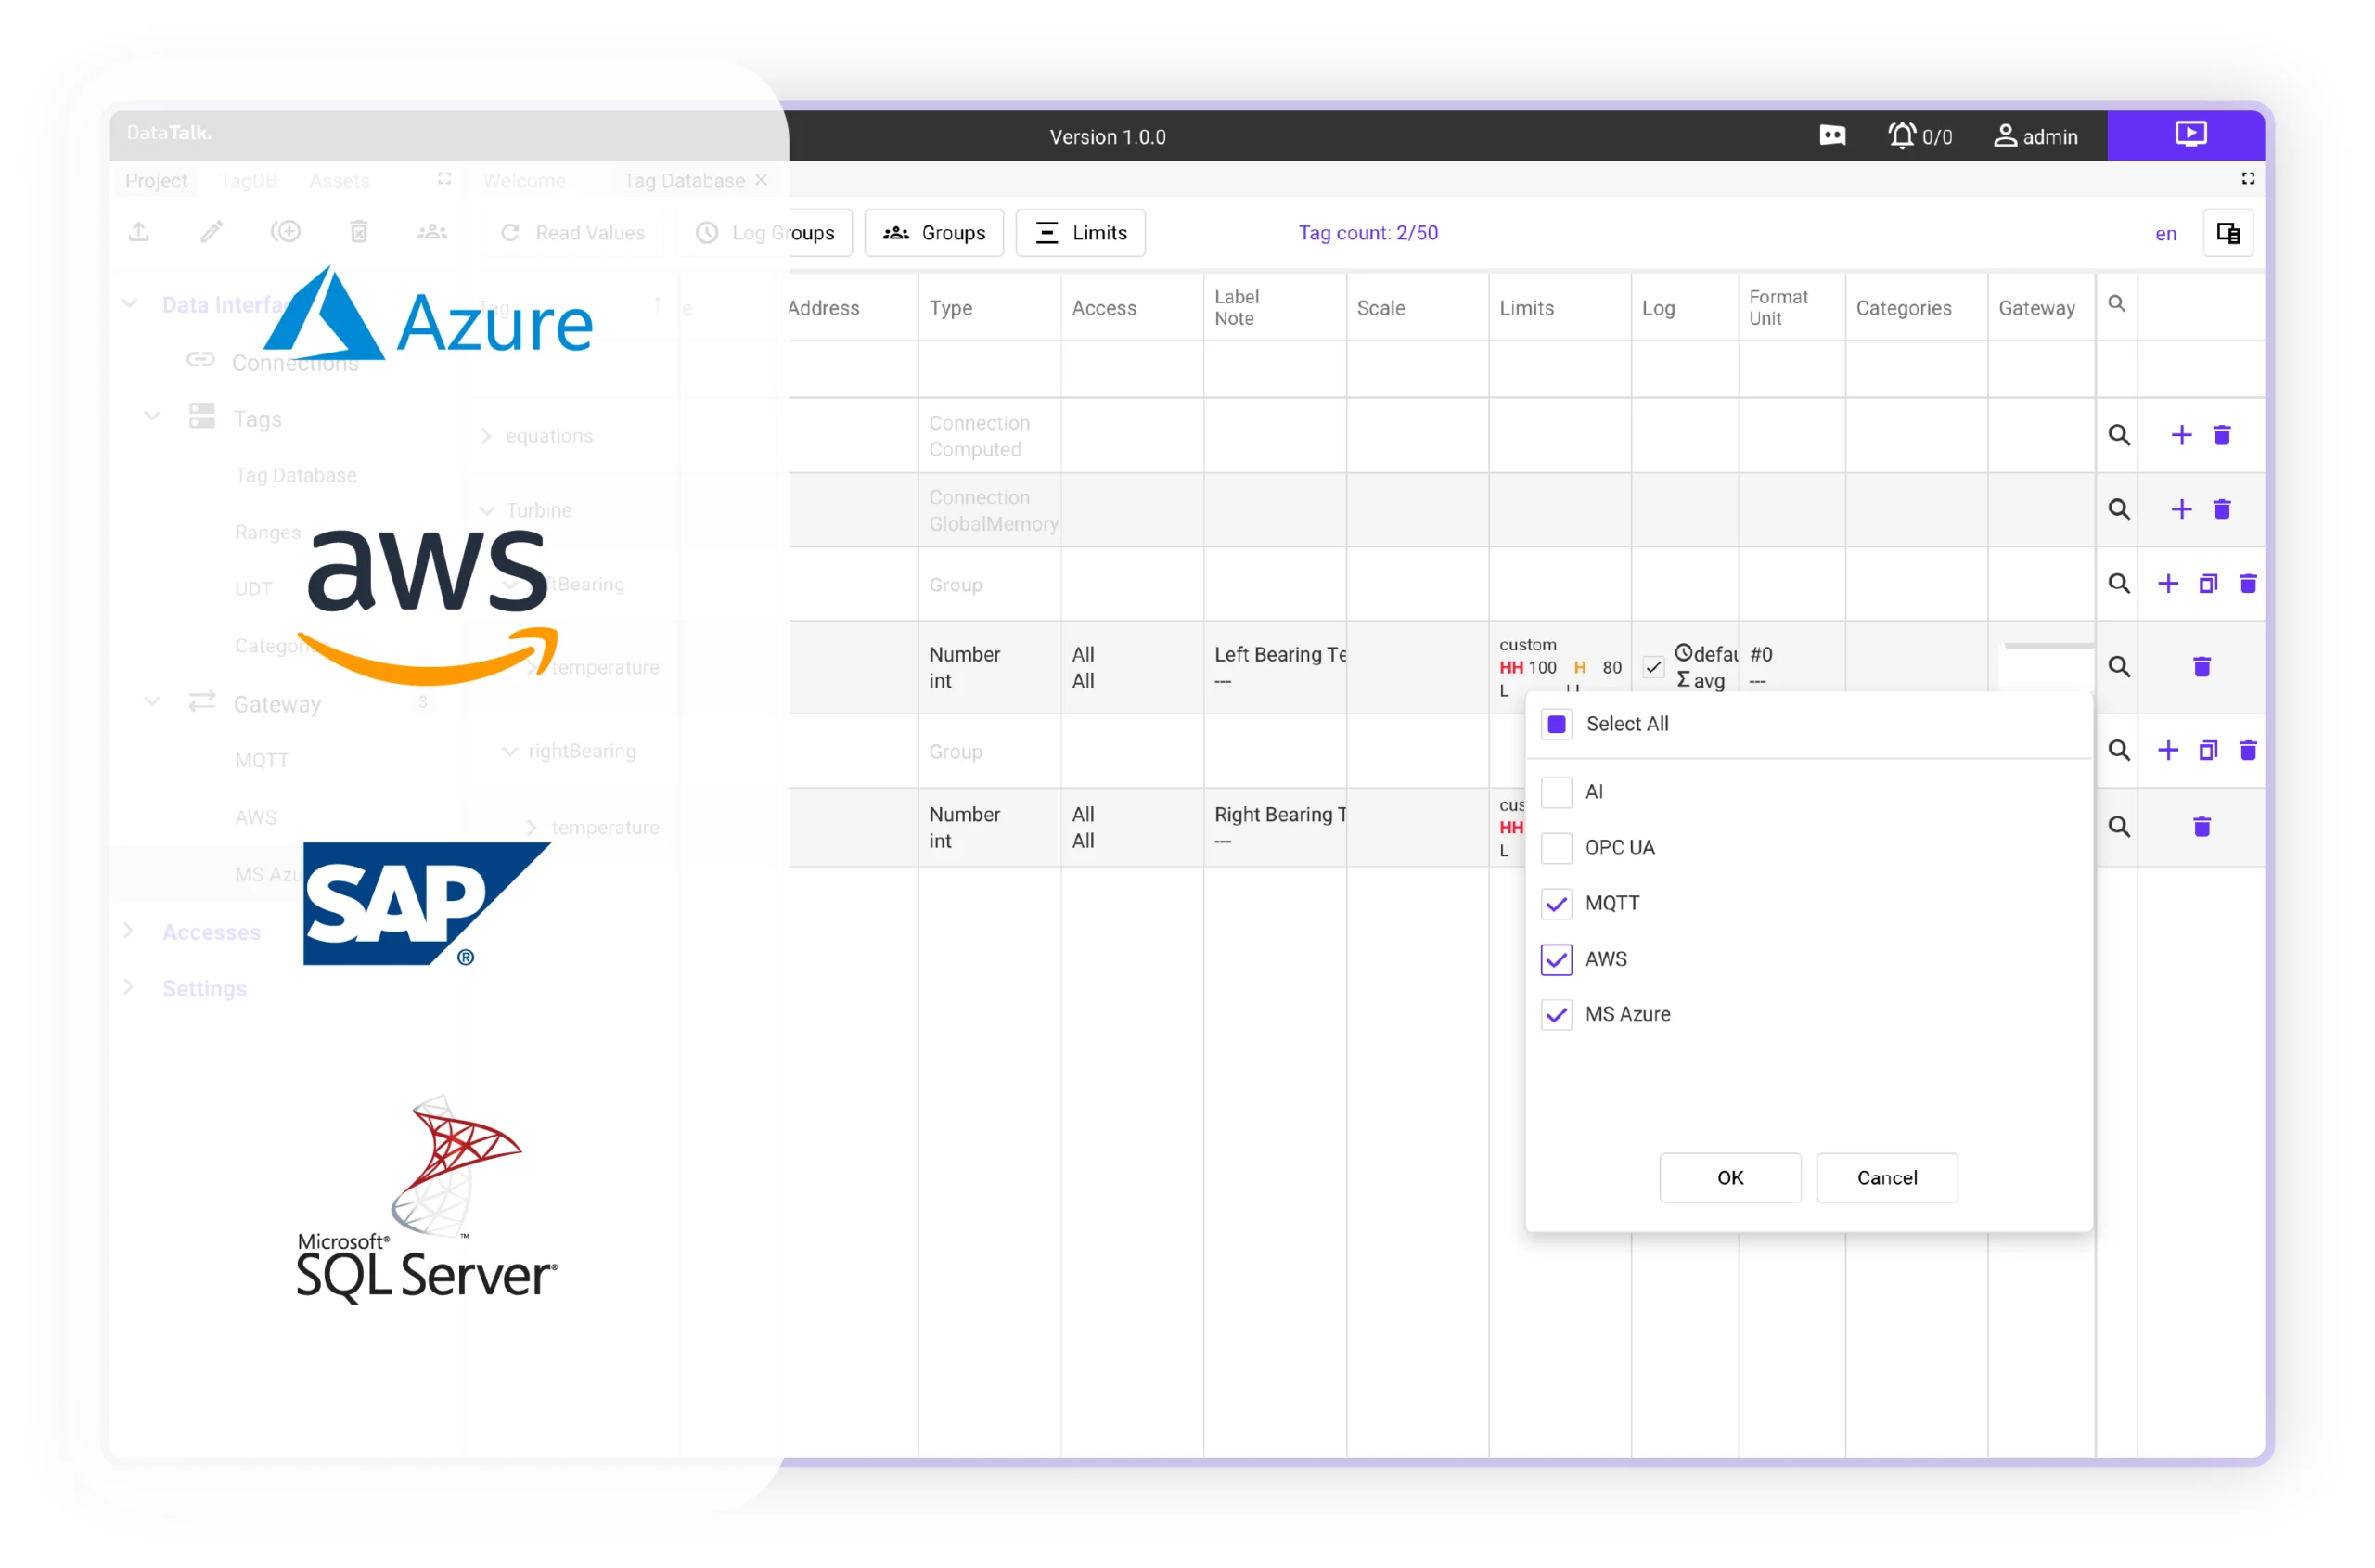
Task: Switch to the Welcome tab
Action: point(524,181)
